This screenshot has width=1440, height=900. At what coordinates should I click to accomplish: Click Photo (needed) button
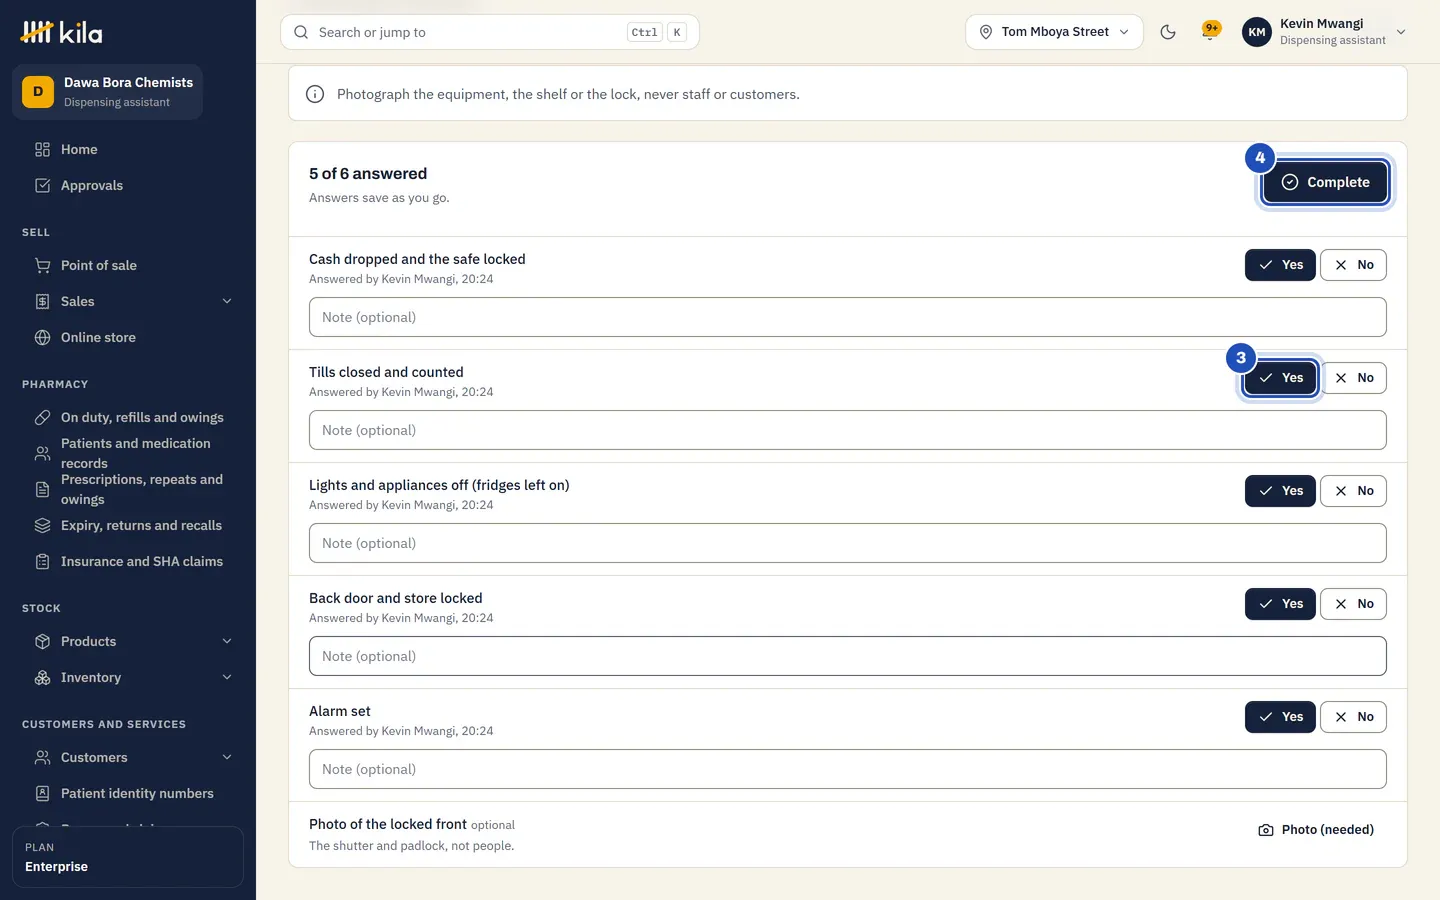[x=1316, y=830]
